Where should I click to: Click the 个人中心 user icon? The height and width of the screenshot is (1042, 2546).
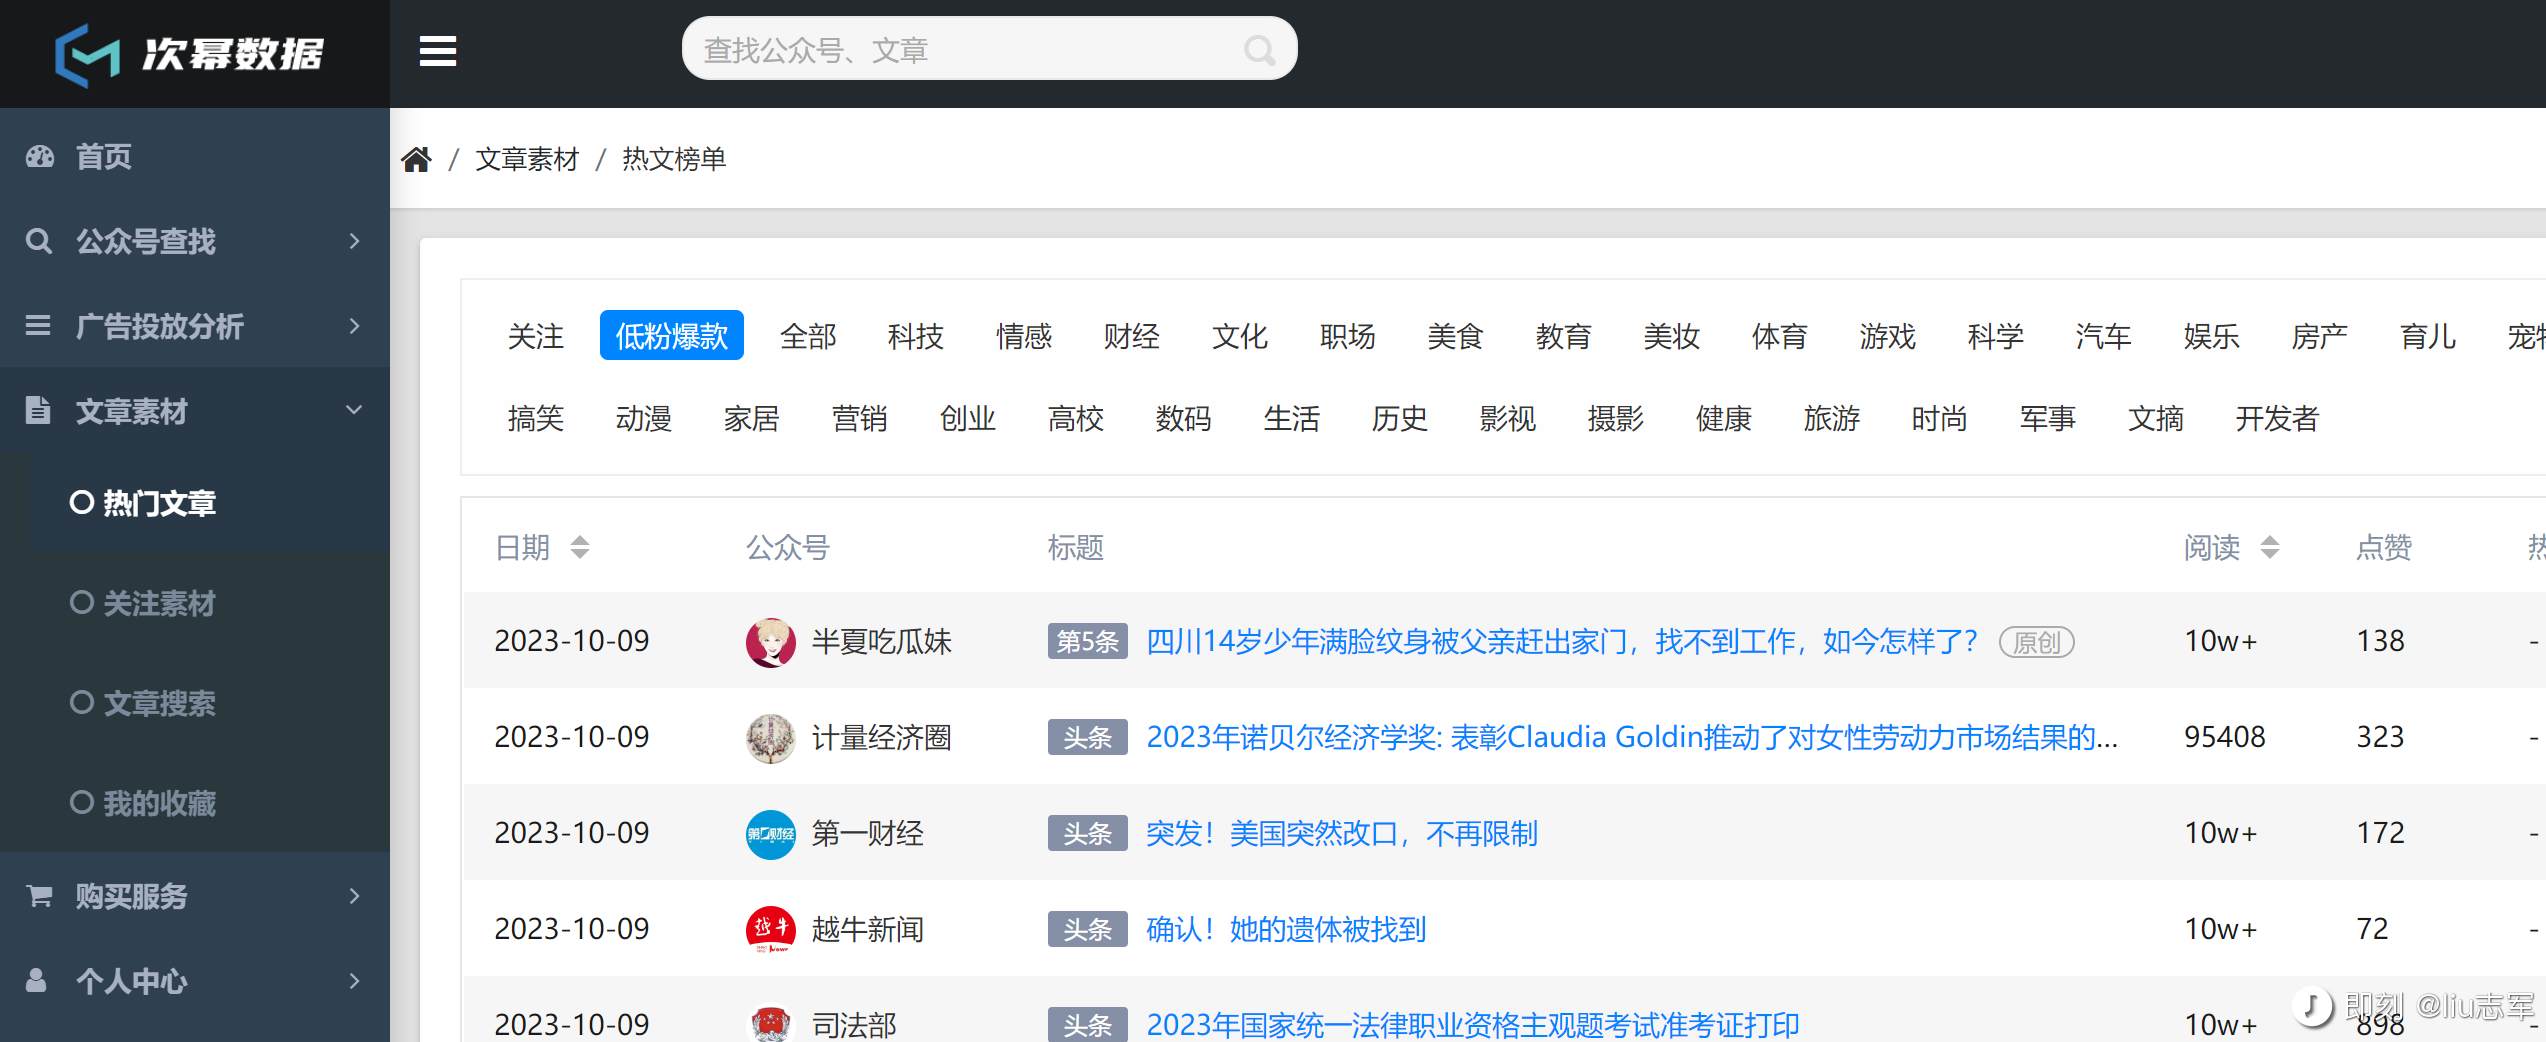(x=36, y=980)
